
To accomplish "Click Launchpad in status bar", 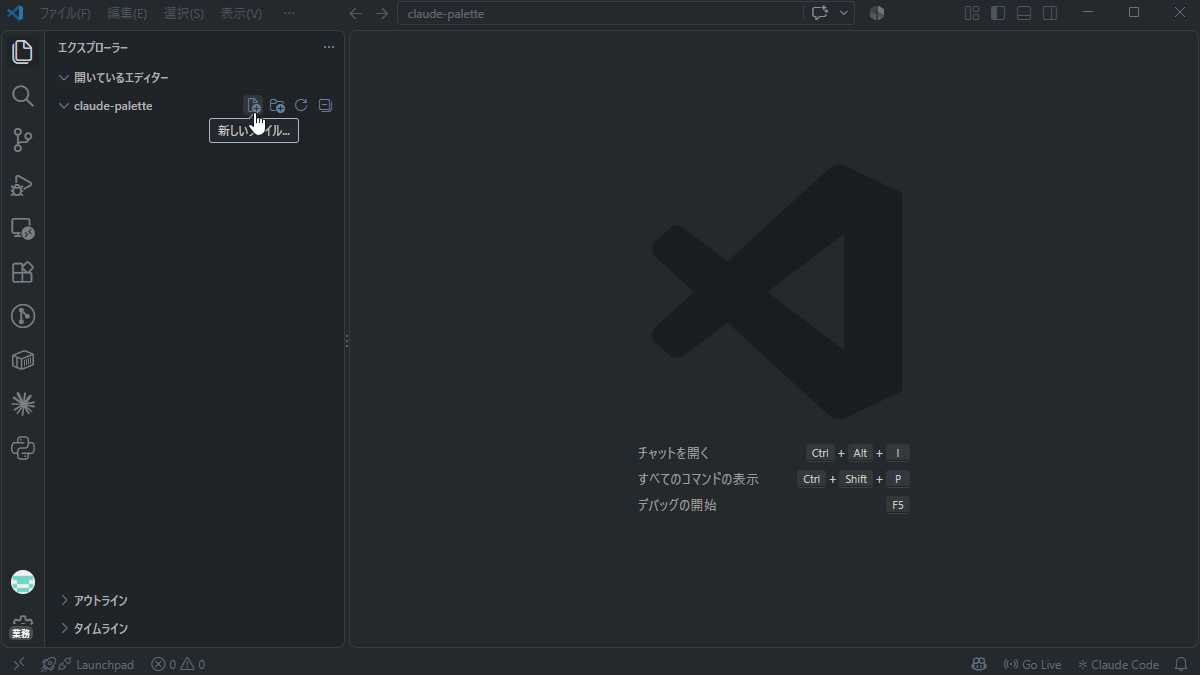I will pyautogui.click(x=96, y=664).
